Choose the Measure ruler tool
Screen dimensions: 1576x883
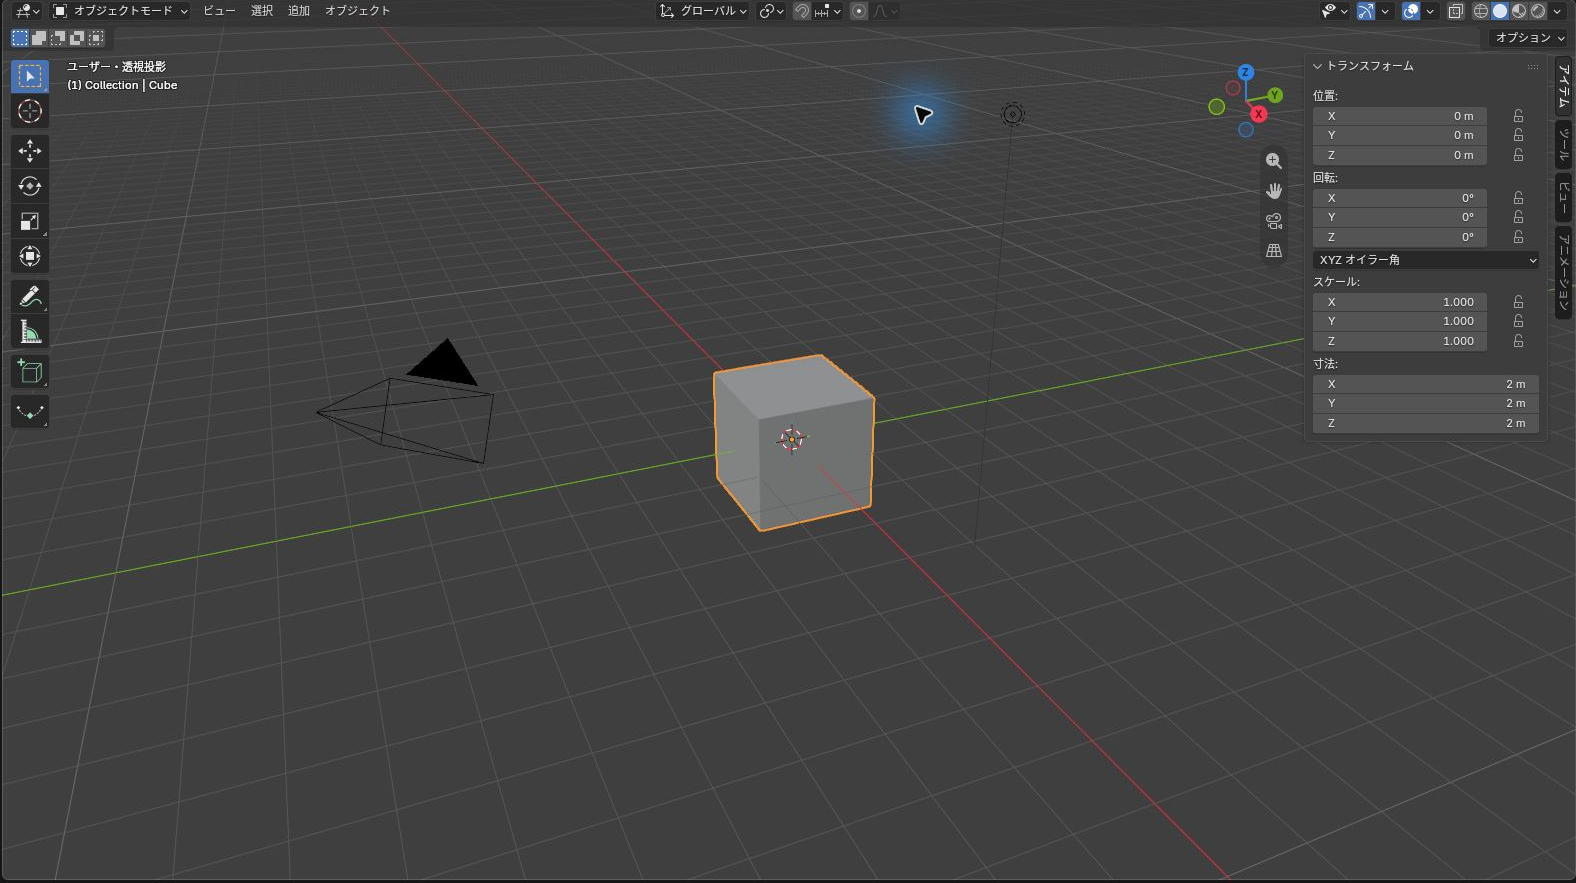30,332
